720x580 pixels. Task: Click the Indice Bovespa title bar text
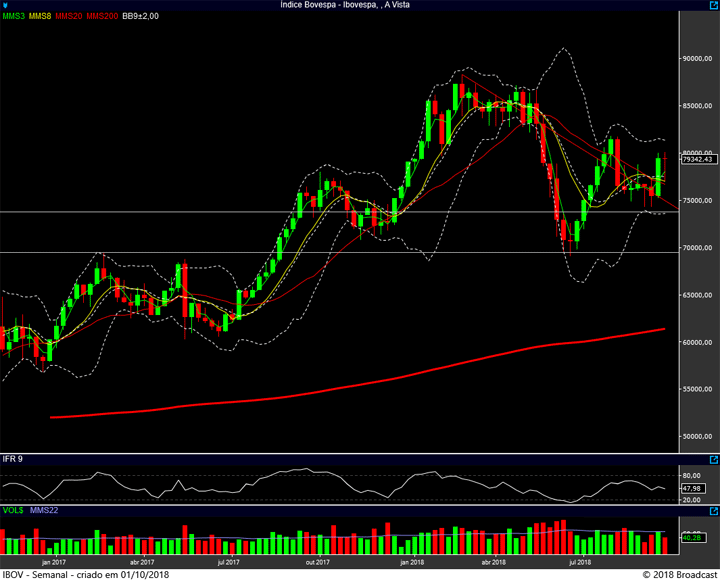click(359, 5)
